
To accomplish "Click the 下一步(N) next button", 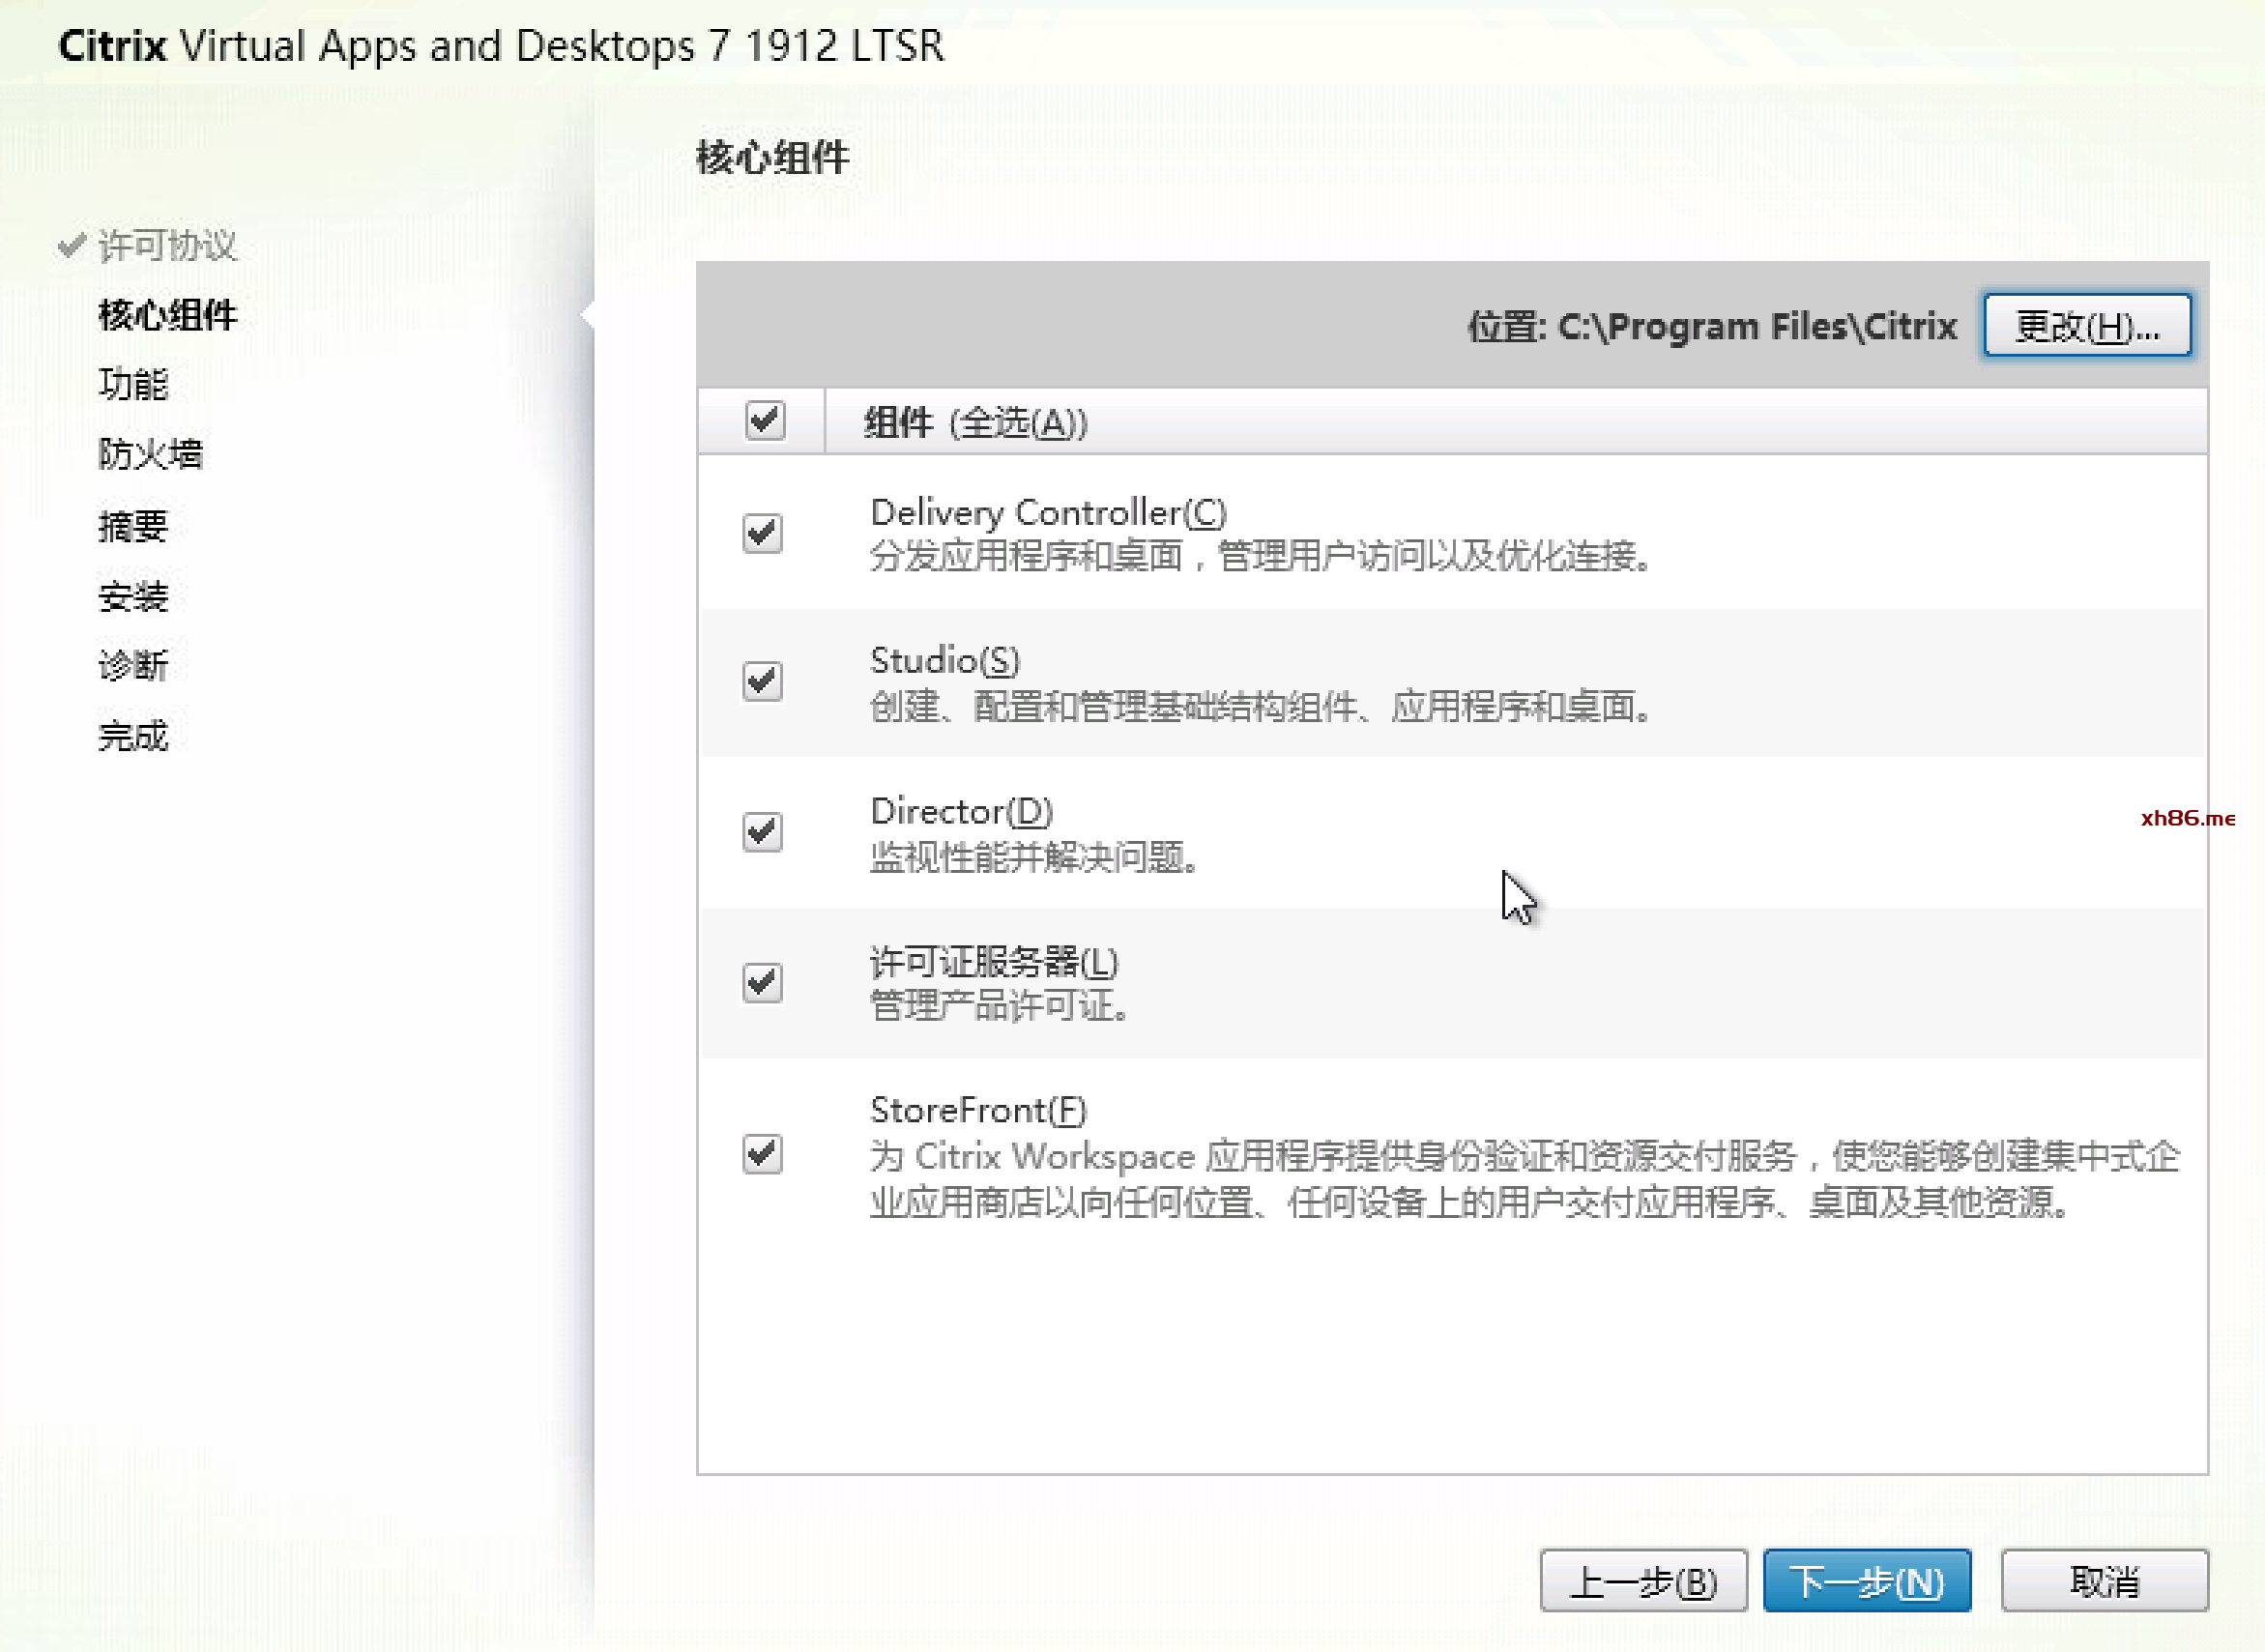I will pos(1866,1581).
